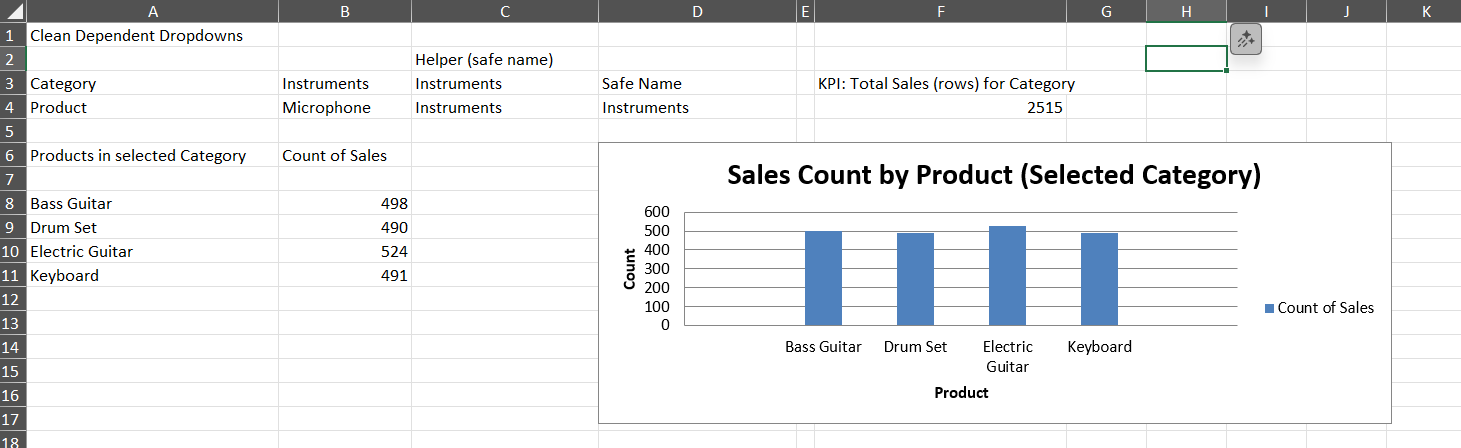Image resolution: width=1461 pixels, height=448 pixels.
Task: Click the Drum Set bar in chart
Action: [915, 279]
